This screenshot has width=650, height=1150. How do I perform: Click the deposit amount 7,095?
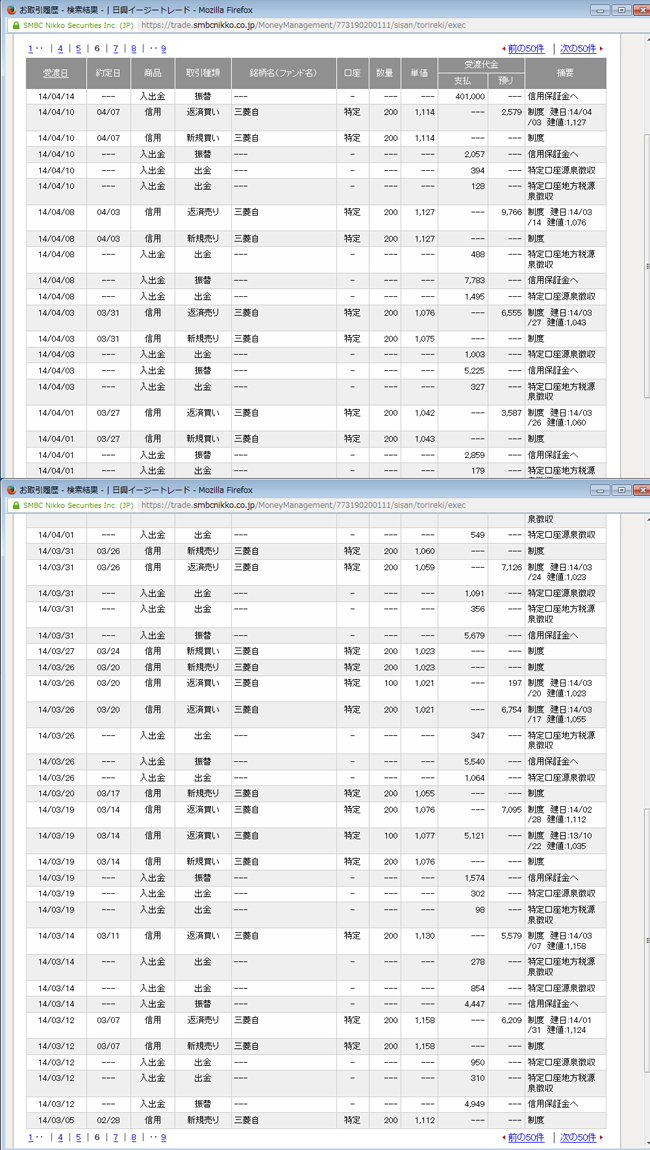point(511,810)
